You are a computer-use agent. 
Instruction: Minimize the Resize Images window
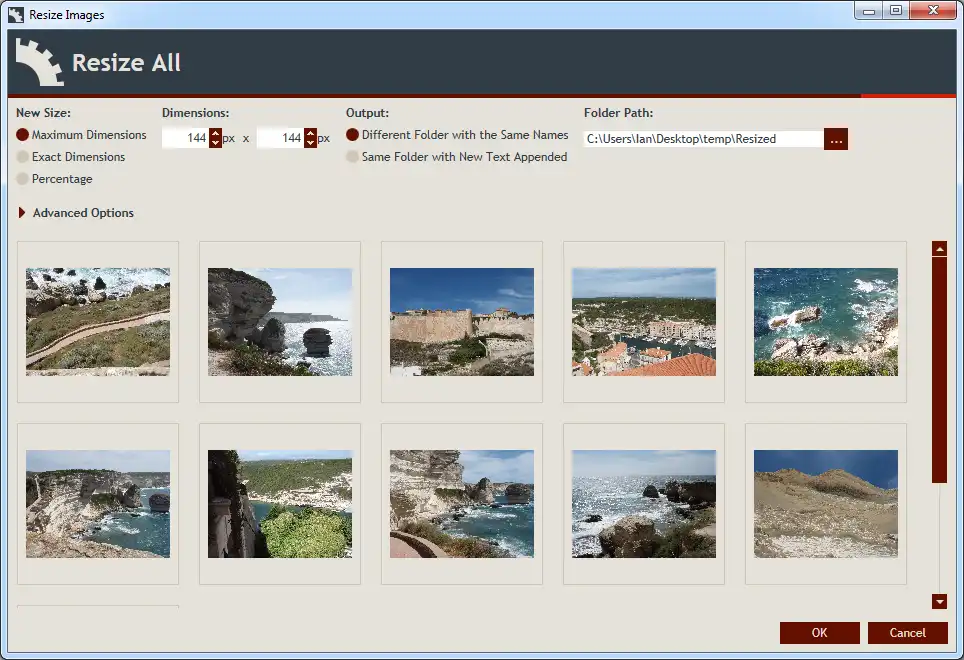coord(869,10)
